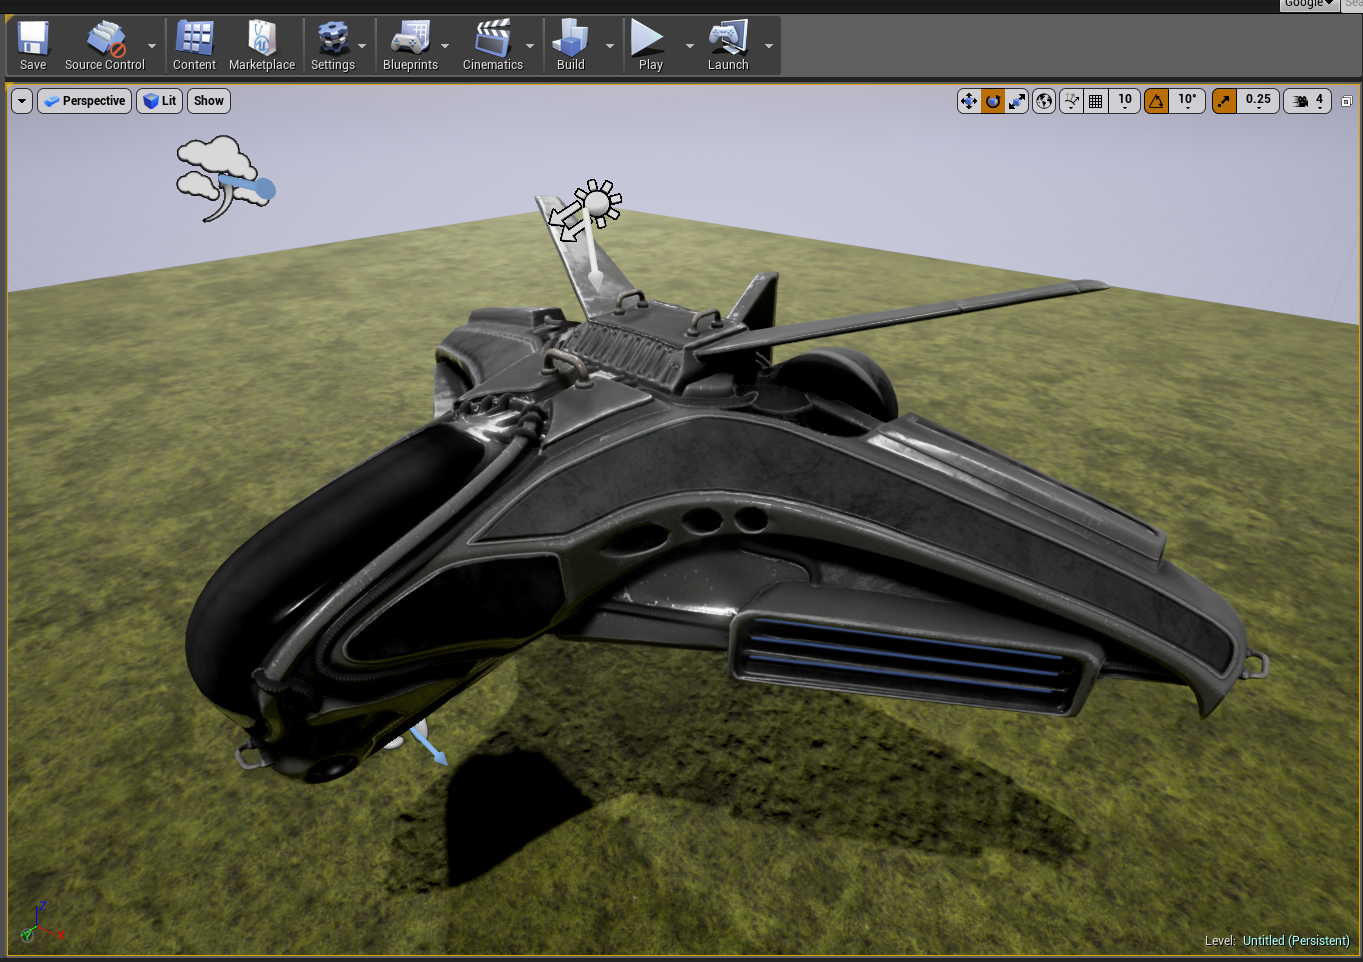Toggle scale snapping
Image resolution: width=1363 pixels, height=962 pixels.
point(1224,101)
